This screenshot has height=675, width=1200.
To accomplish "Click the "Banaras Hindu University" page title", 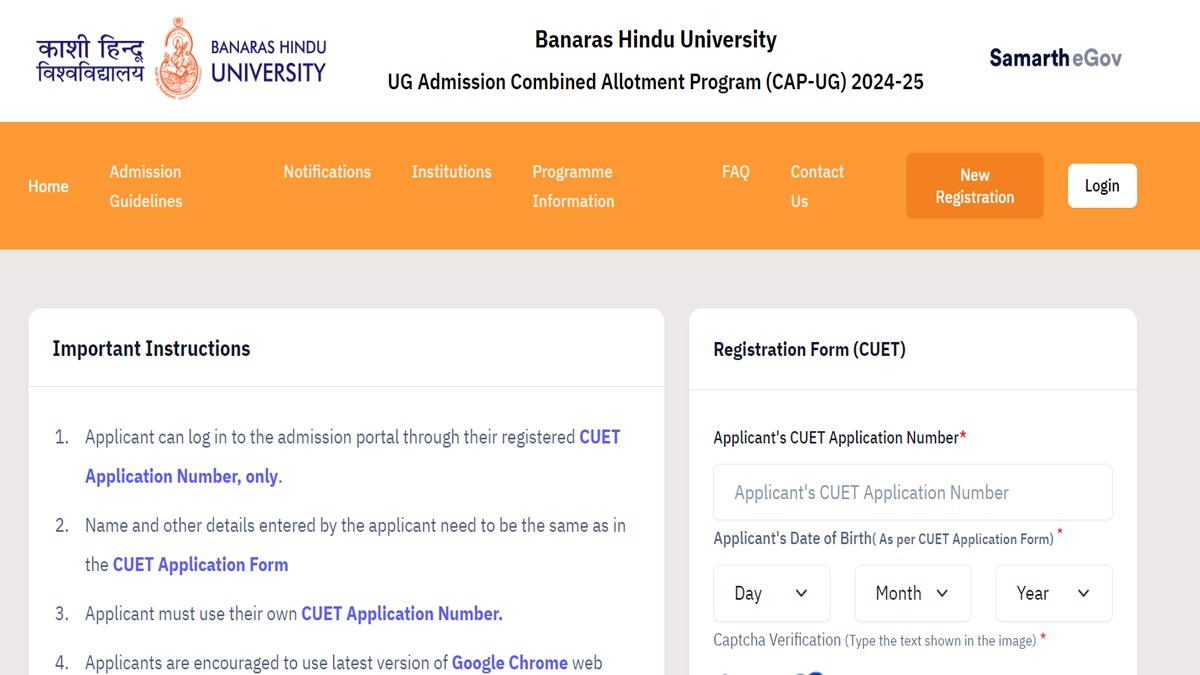I will [656, 40].
